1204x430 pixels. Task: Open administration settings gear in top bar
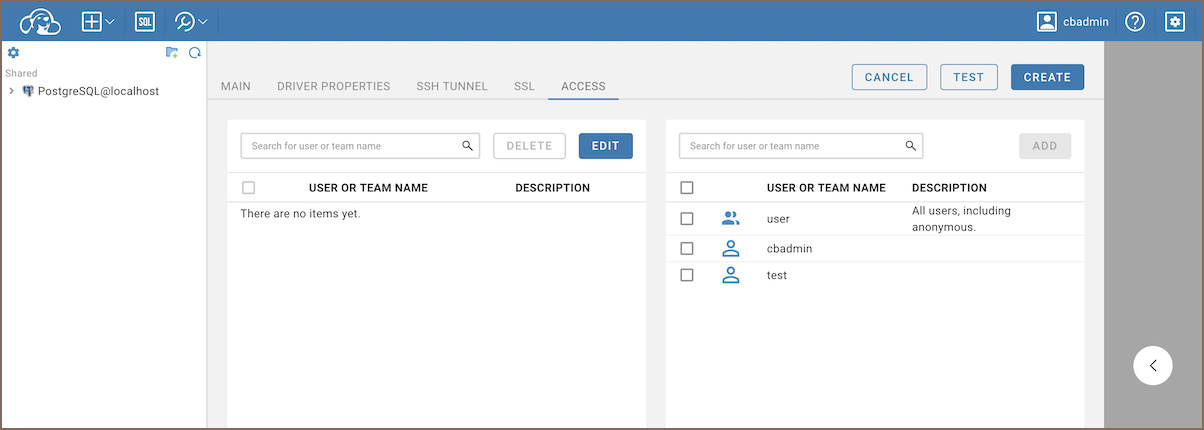coord(1175,21)
